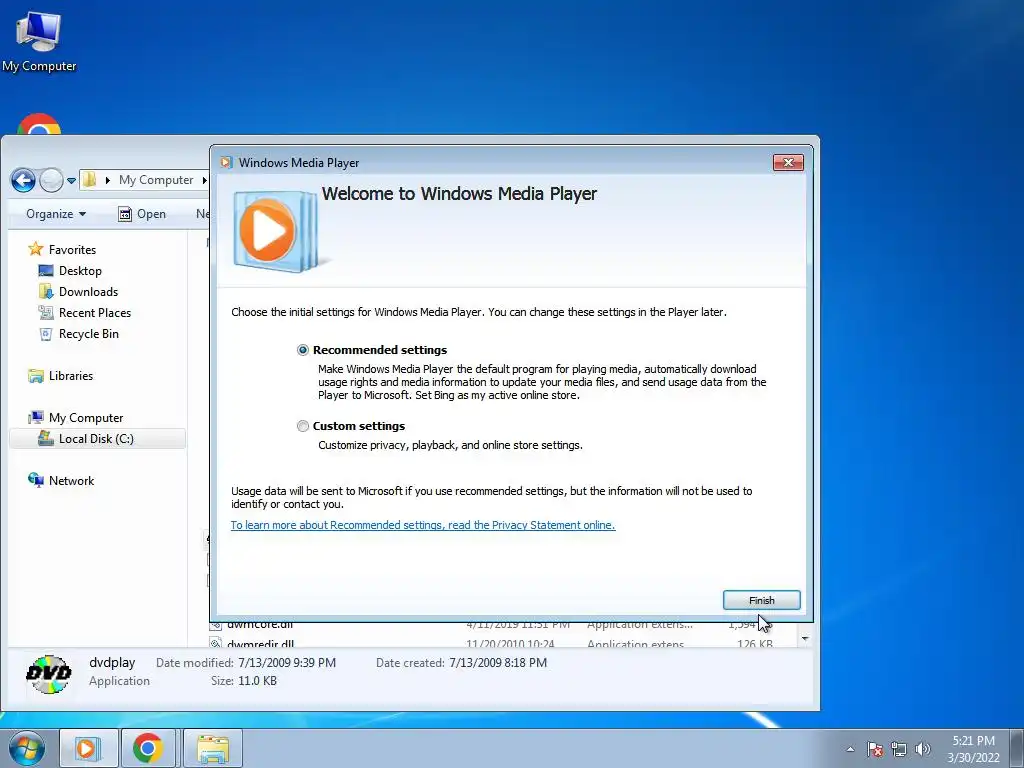Click the Recent Places icon

(46, 312)
